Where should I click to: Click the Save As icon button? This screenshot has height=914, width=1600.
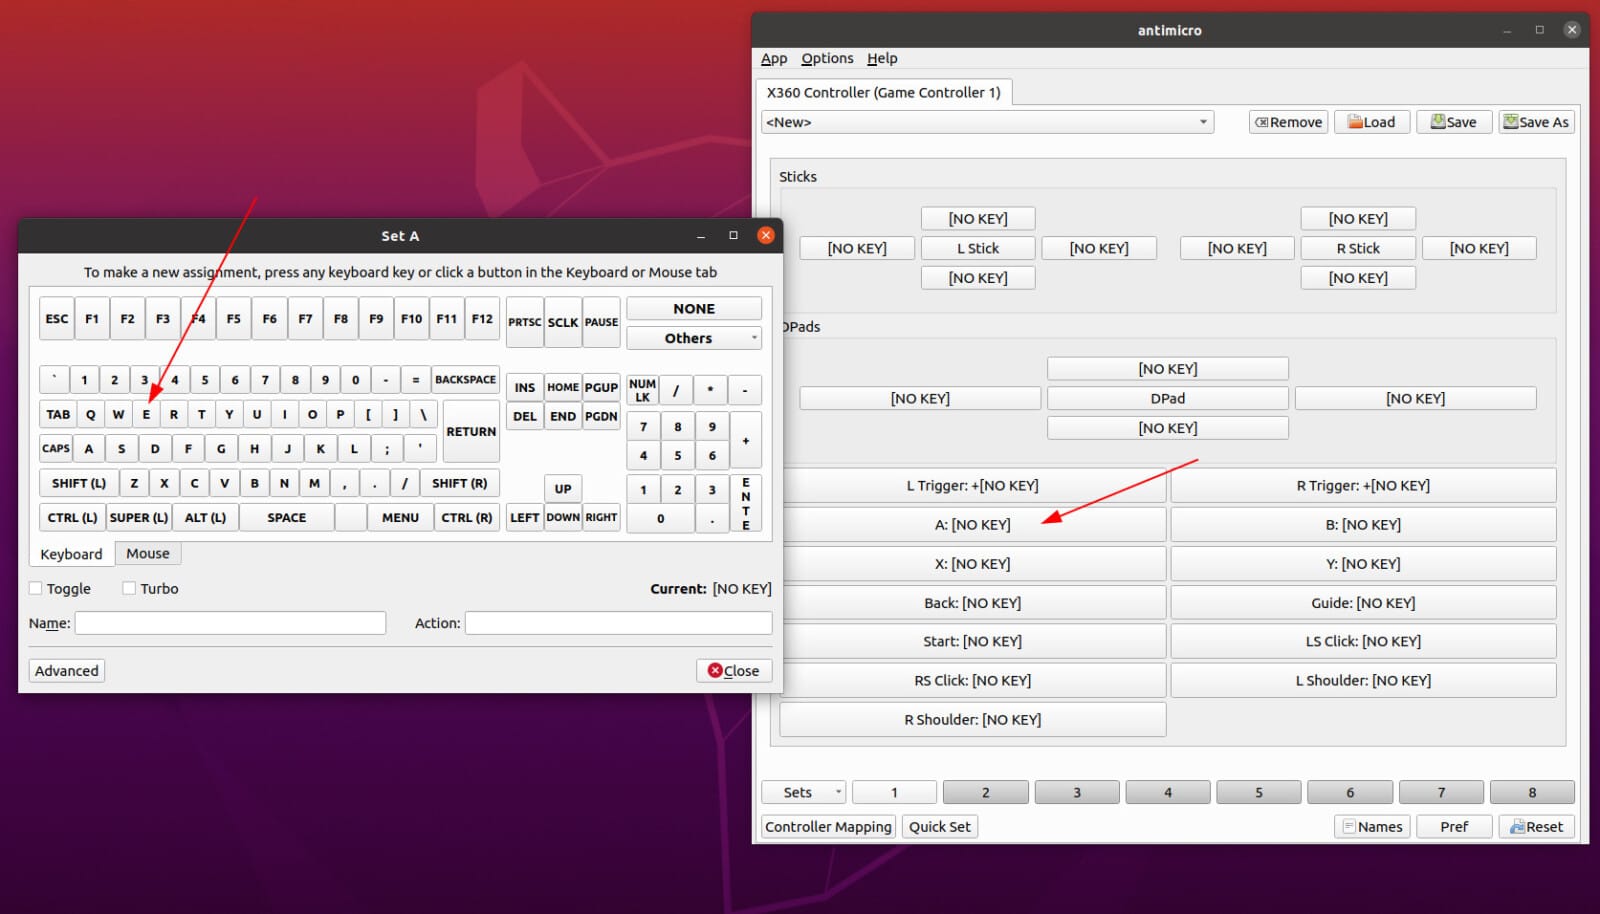1536,121
